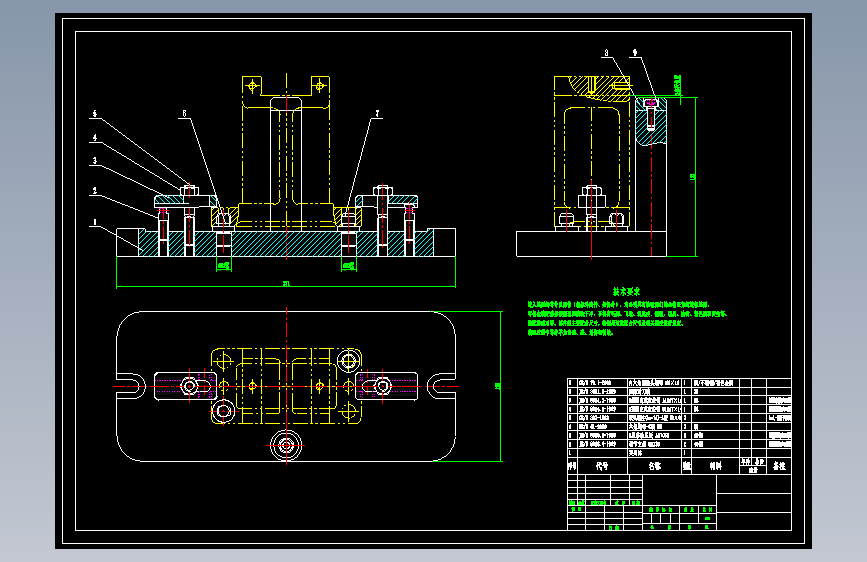Pick the right U-shaped slot of base plate
The image size is (867, 562).
tap(442, 386)
